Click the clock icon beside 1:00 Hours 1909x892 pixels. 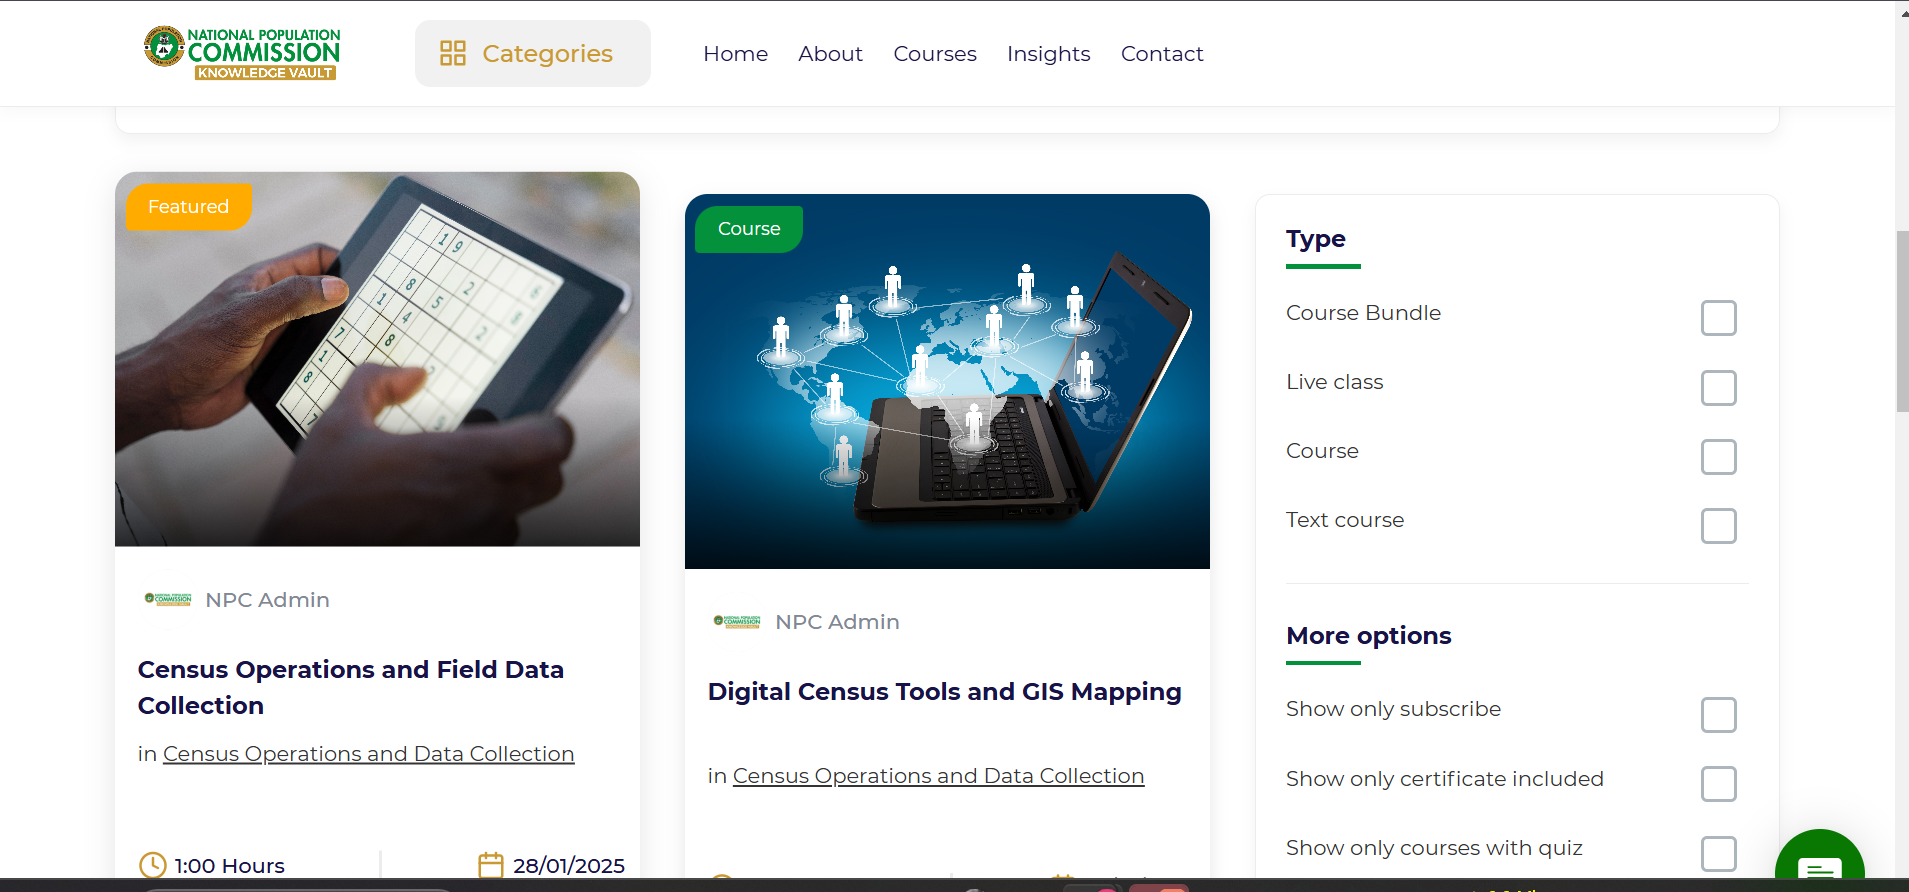(153, 865)
